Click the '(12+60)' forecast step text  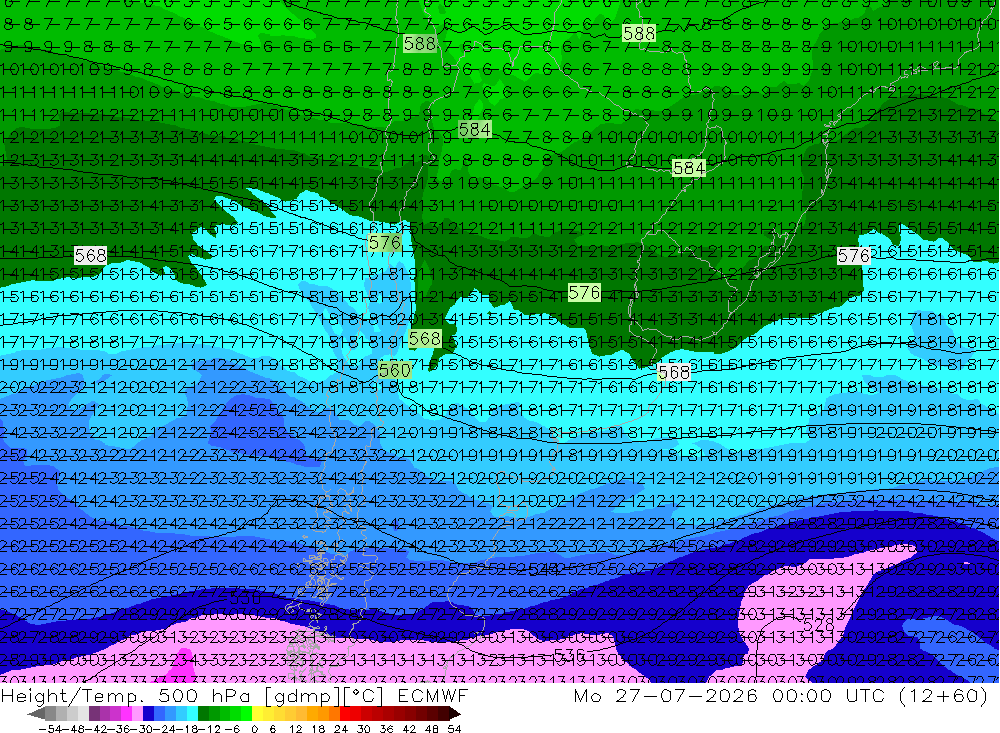(943, 695)
